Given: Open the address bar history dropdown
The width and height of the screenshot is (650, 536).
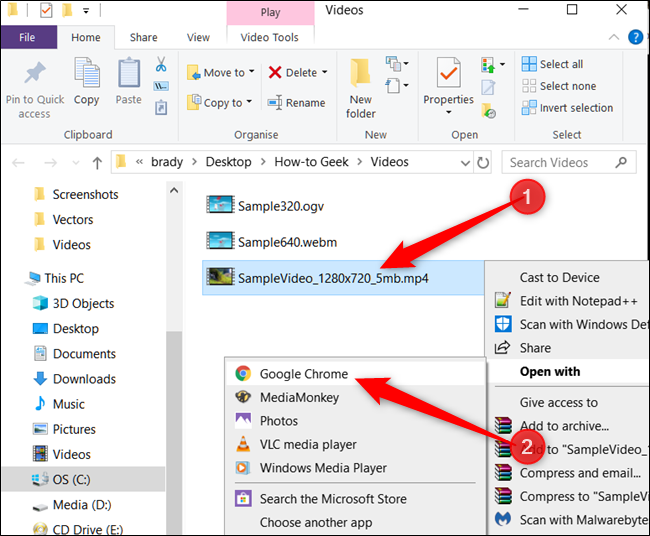Looking at the screenshot, I should [x=465, y=163].
